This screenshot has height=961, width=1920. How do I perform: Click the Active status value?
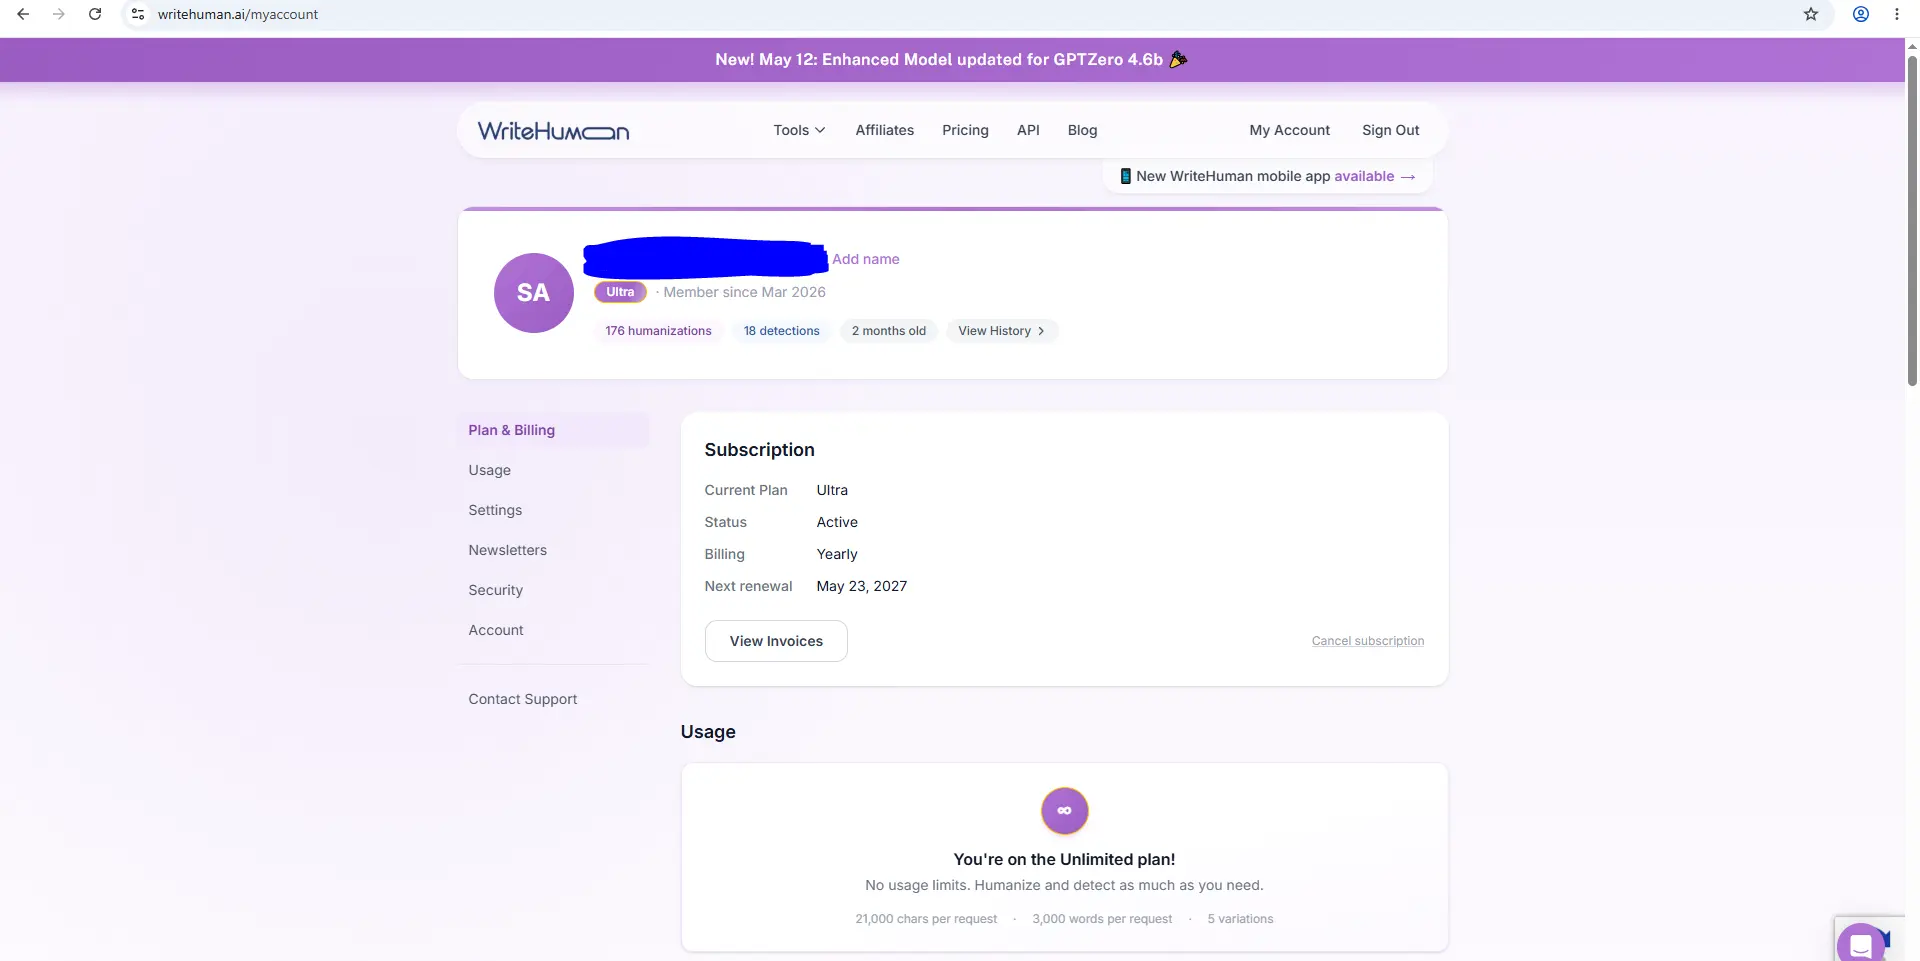(837, 522)
